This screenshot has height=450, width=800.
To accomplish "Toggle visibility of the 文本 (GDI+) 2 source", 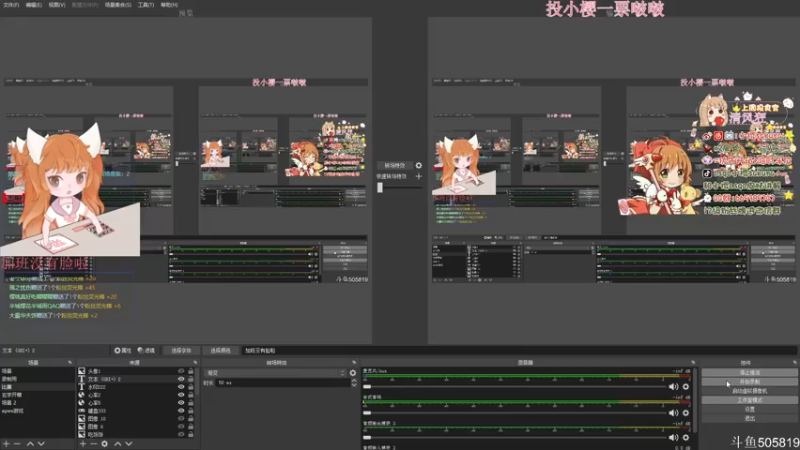I will click(181, 379).
